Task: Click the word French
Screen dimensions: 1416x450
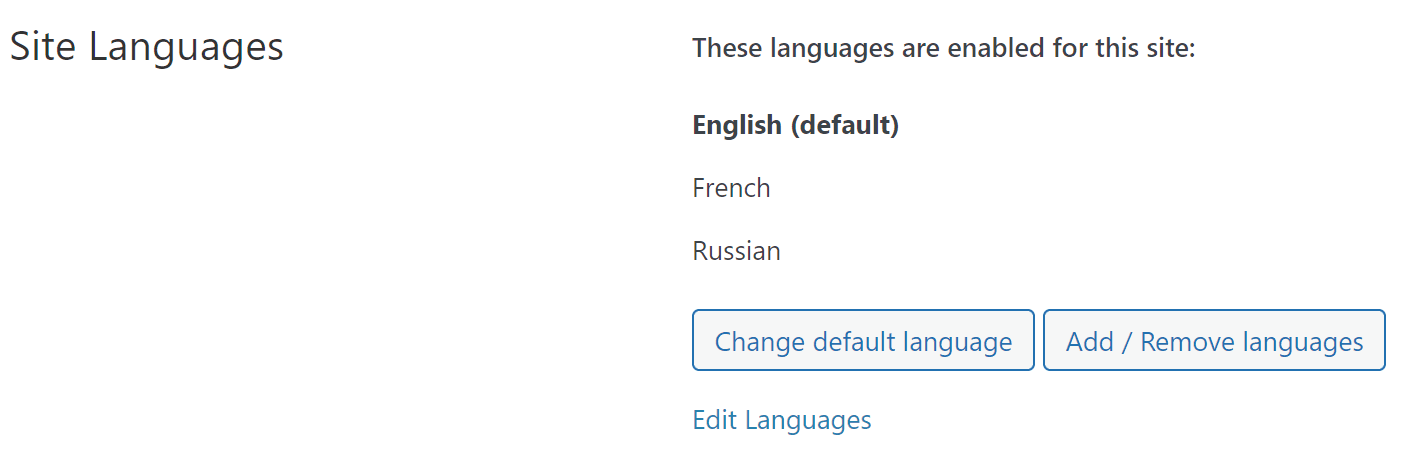Action: click(x=731, y=188)
